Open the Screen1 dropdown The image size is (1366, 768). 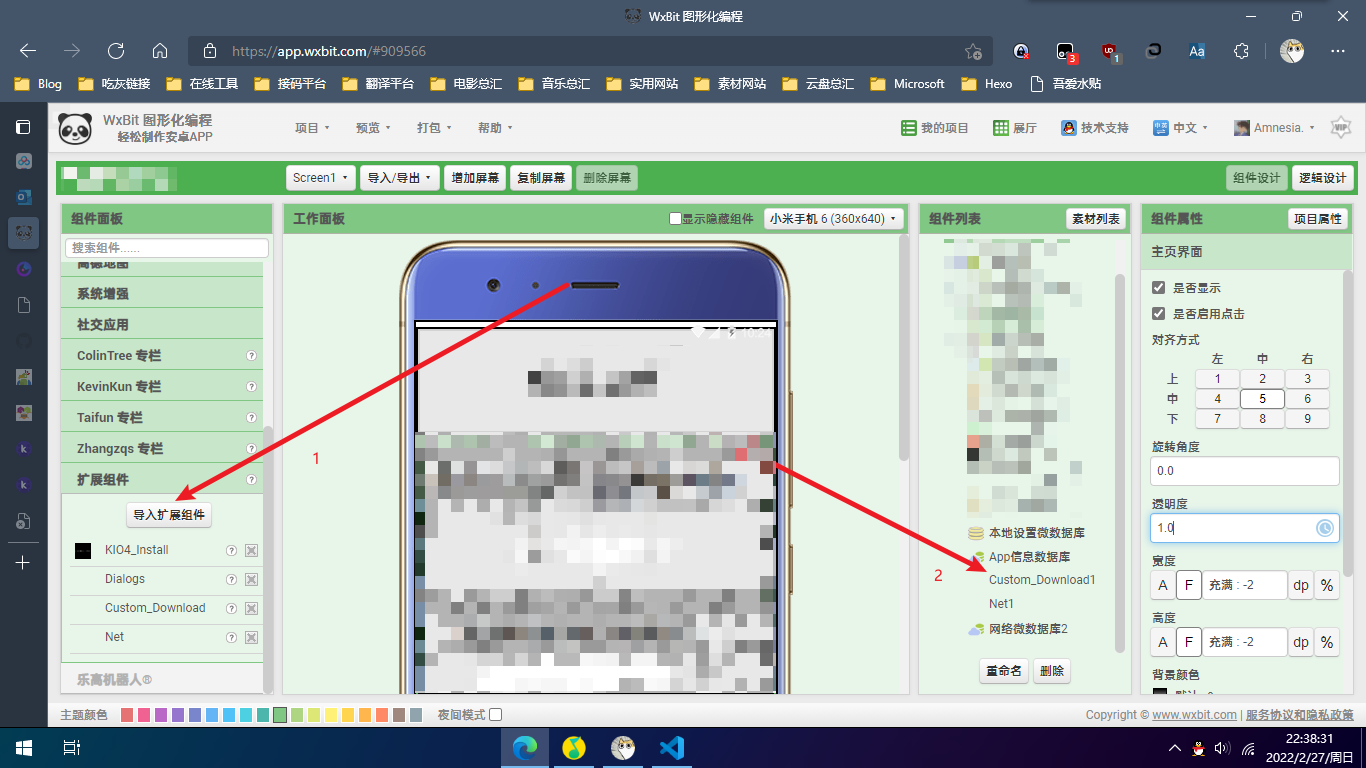coord(321,178)
